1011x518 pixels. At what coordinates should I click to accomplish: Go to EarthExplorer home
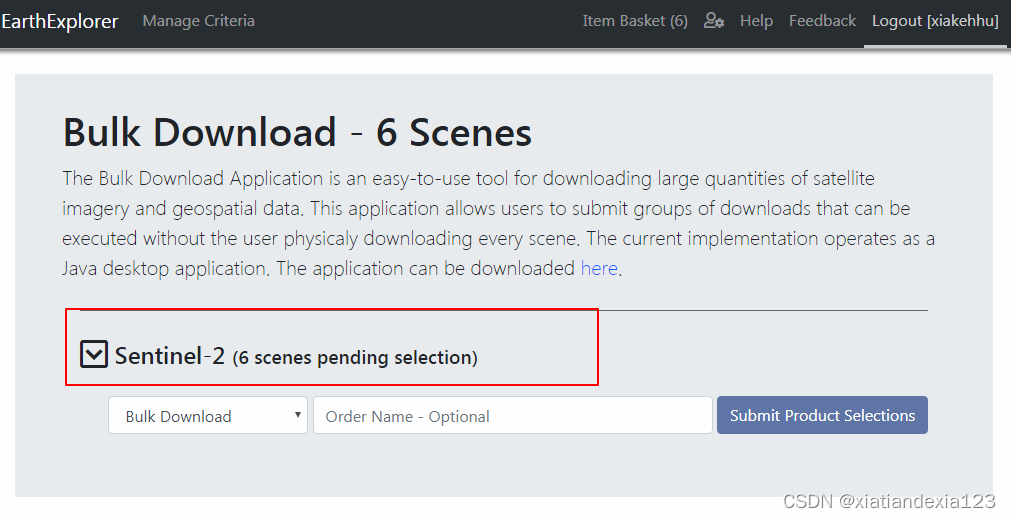[59, 21]
